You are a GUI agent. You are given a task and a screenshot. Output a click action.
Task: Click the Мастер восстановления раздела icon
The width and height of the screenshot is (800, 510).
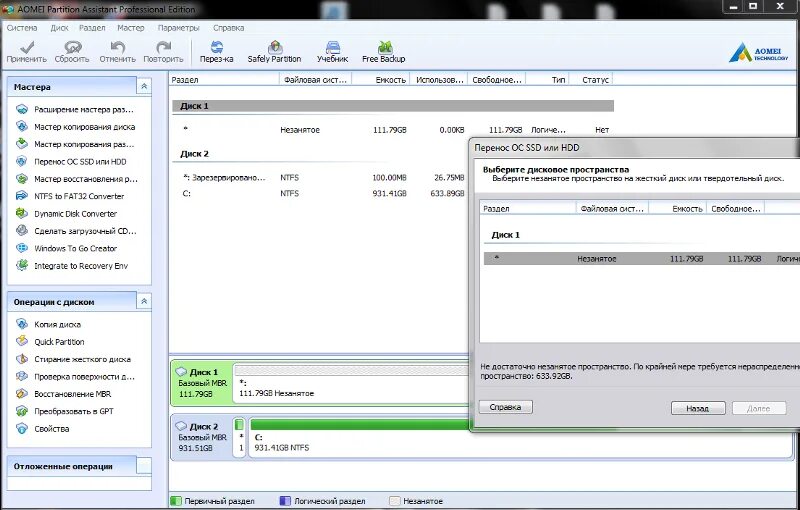click(22, 178)
